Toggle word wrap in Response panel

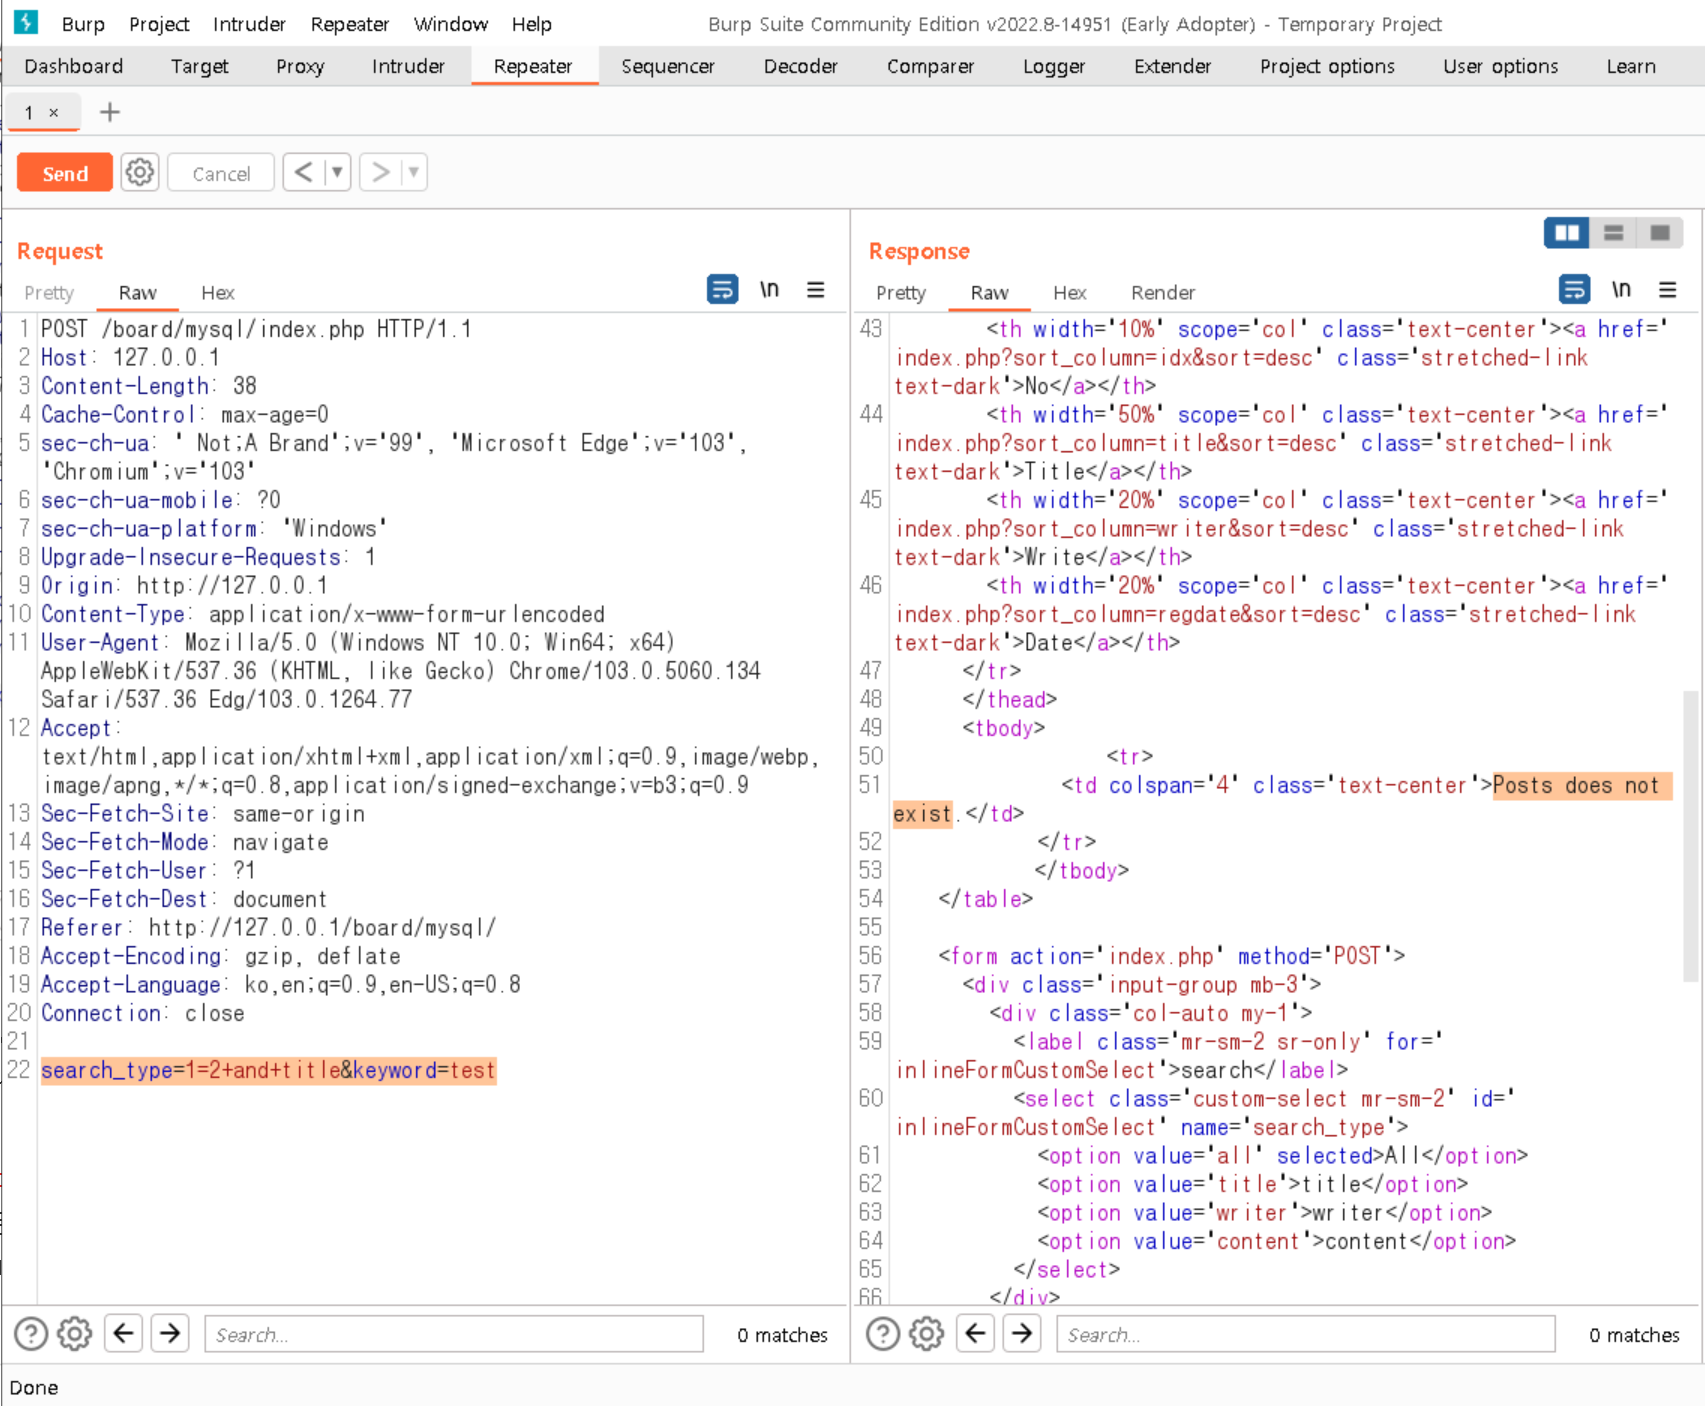pyautogui.click(x=1574, y=290)
